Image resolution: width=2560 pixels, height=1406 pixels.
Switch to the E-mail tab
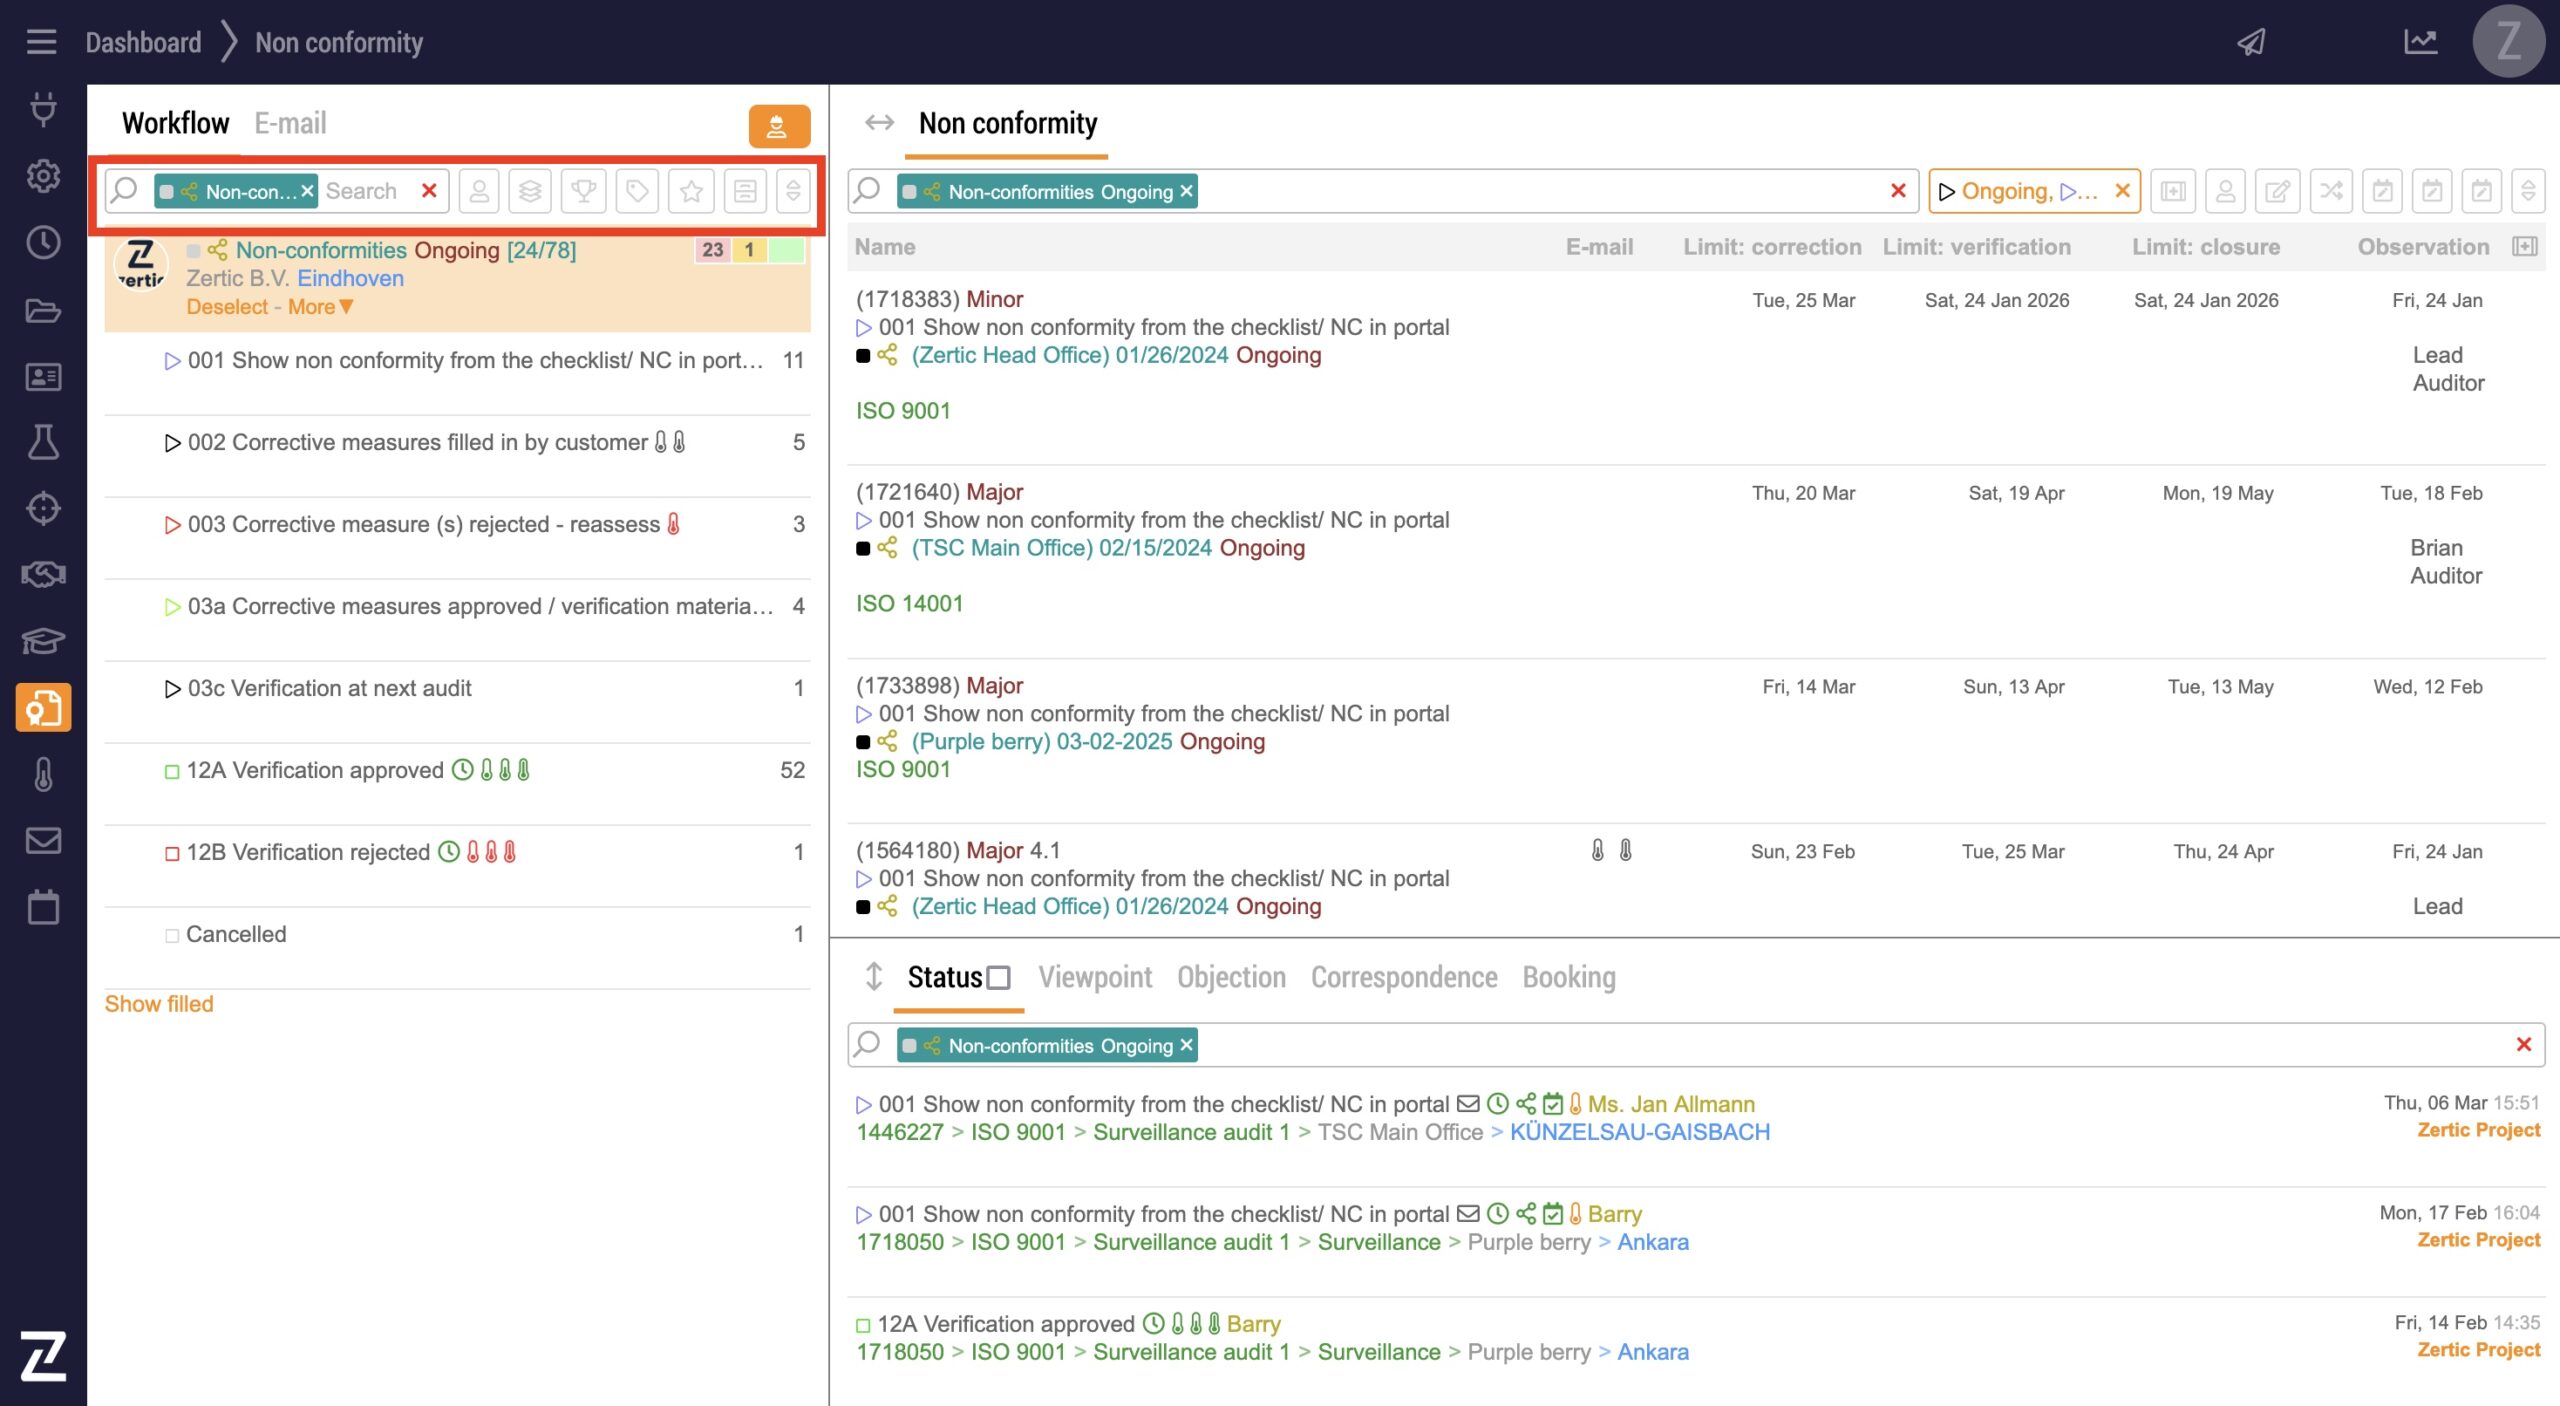(290, 123)
